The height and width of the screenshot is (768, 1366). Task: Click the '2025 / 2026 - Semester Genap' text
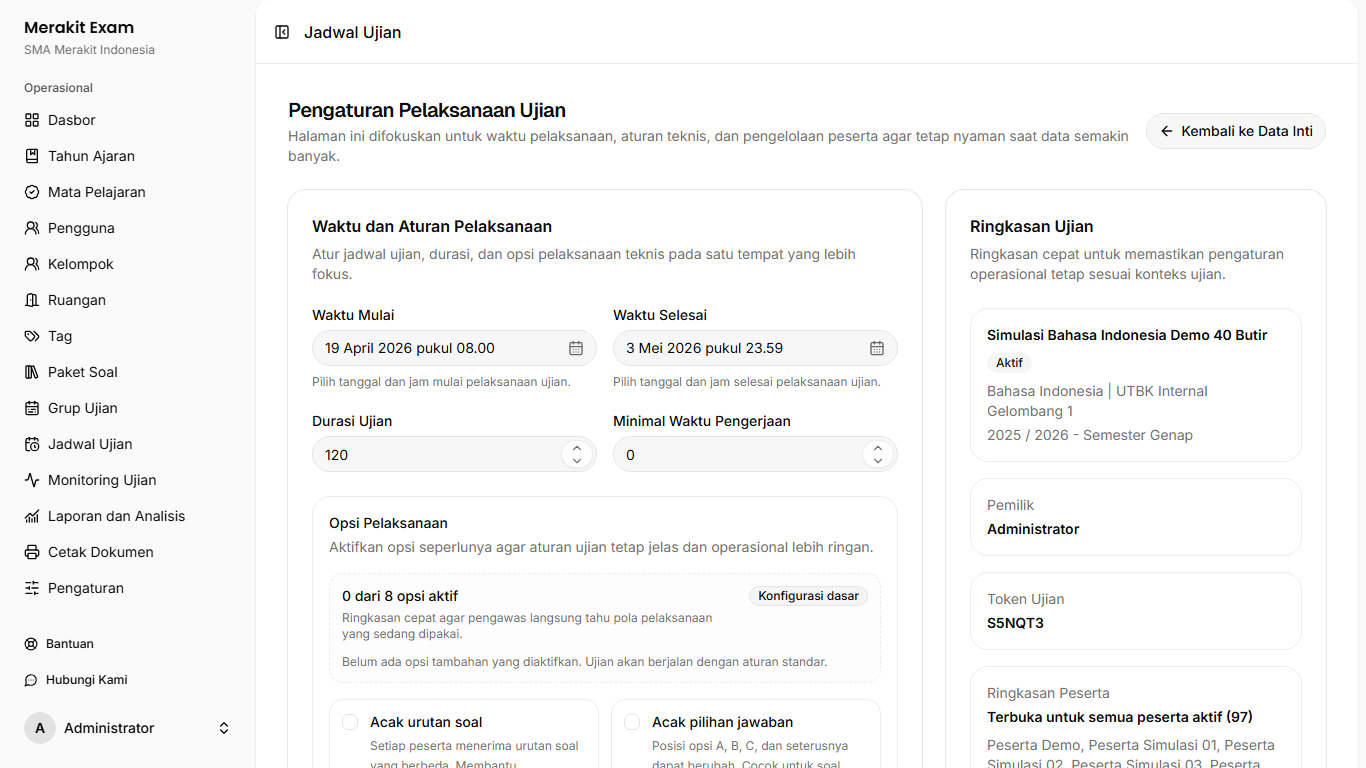click(x=1090, y=435)
